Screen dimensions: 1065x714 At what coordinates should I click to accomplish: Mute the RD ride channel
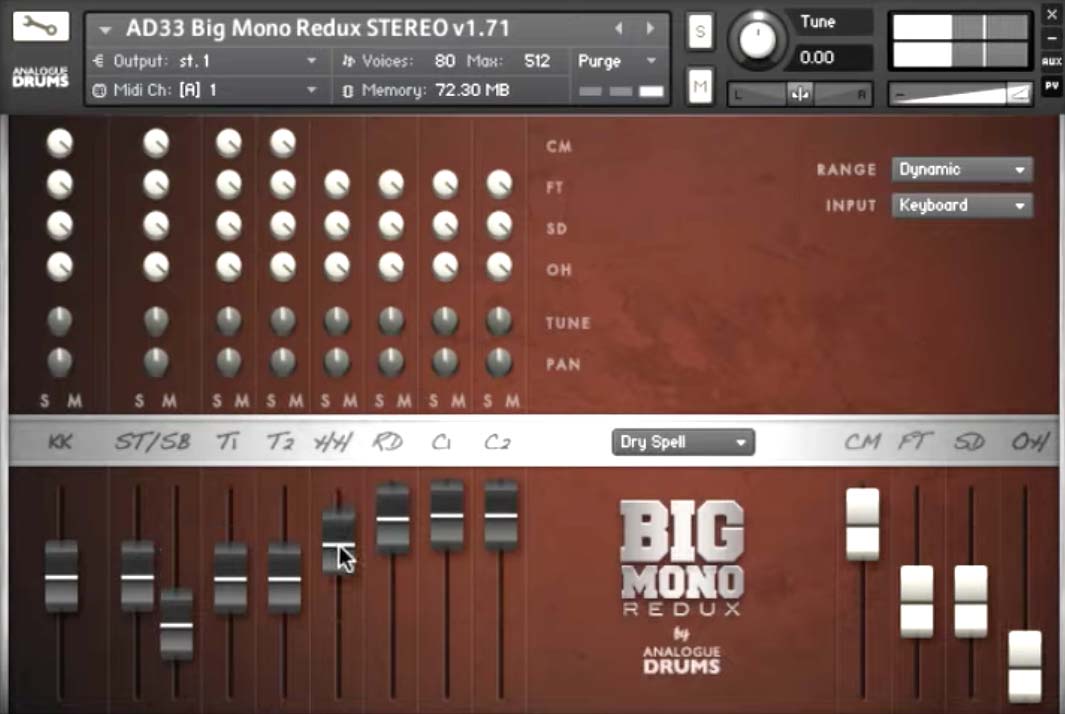pos(404,401)
